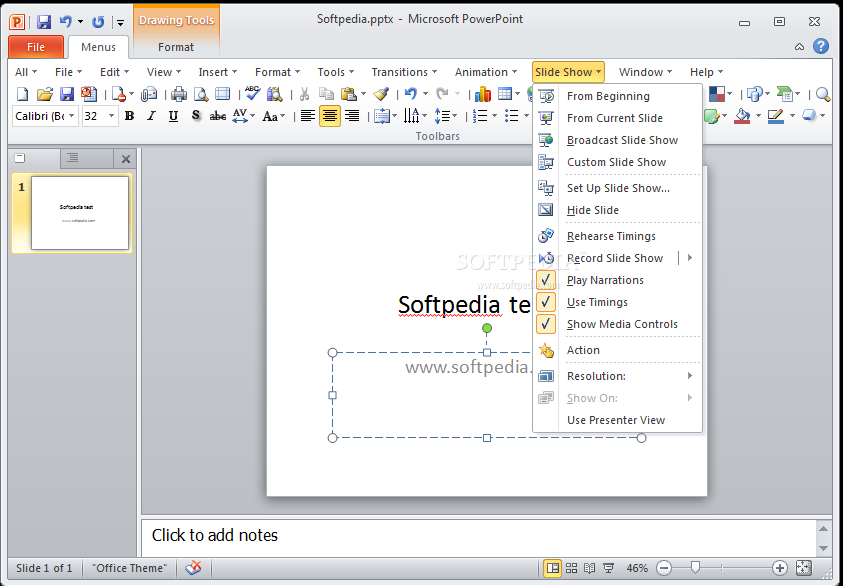The height and width of the screenshot is (586, 843).
Task: Click spell check status icon in status bar
Action: (x=192, y=568)
